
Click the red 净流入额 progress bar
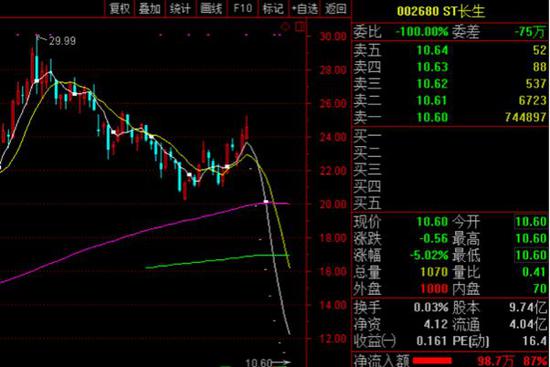[432, 361]
